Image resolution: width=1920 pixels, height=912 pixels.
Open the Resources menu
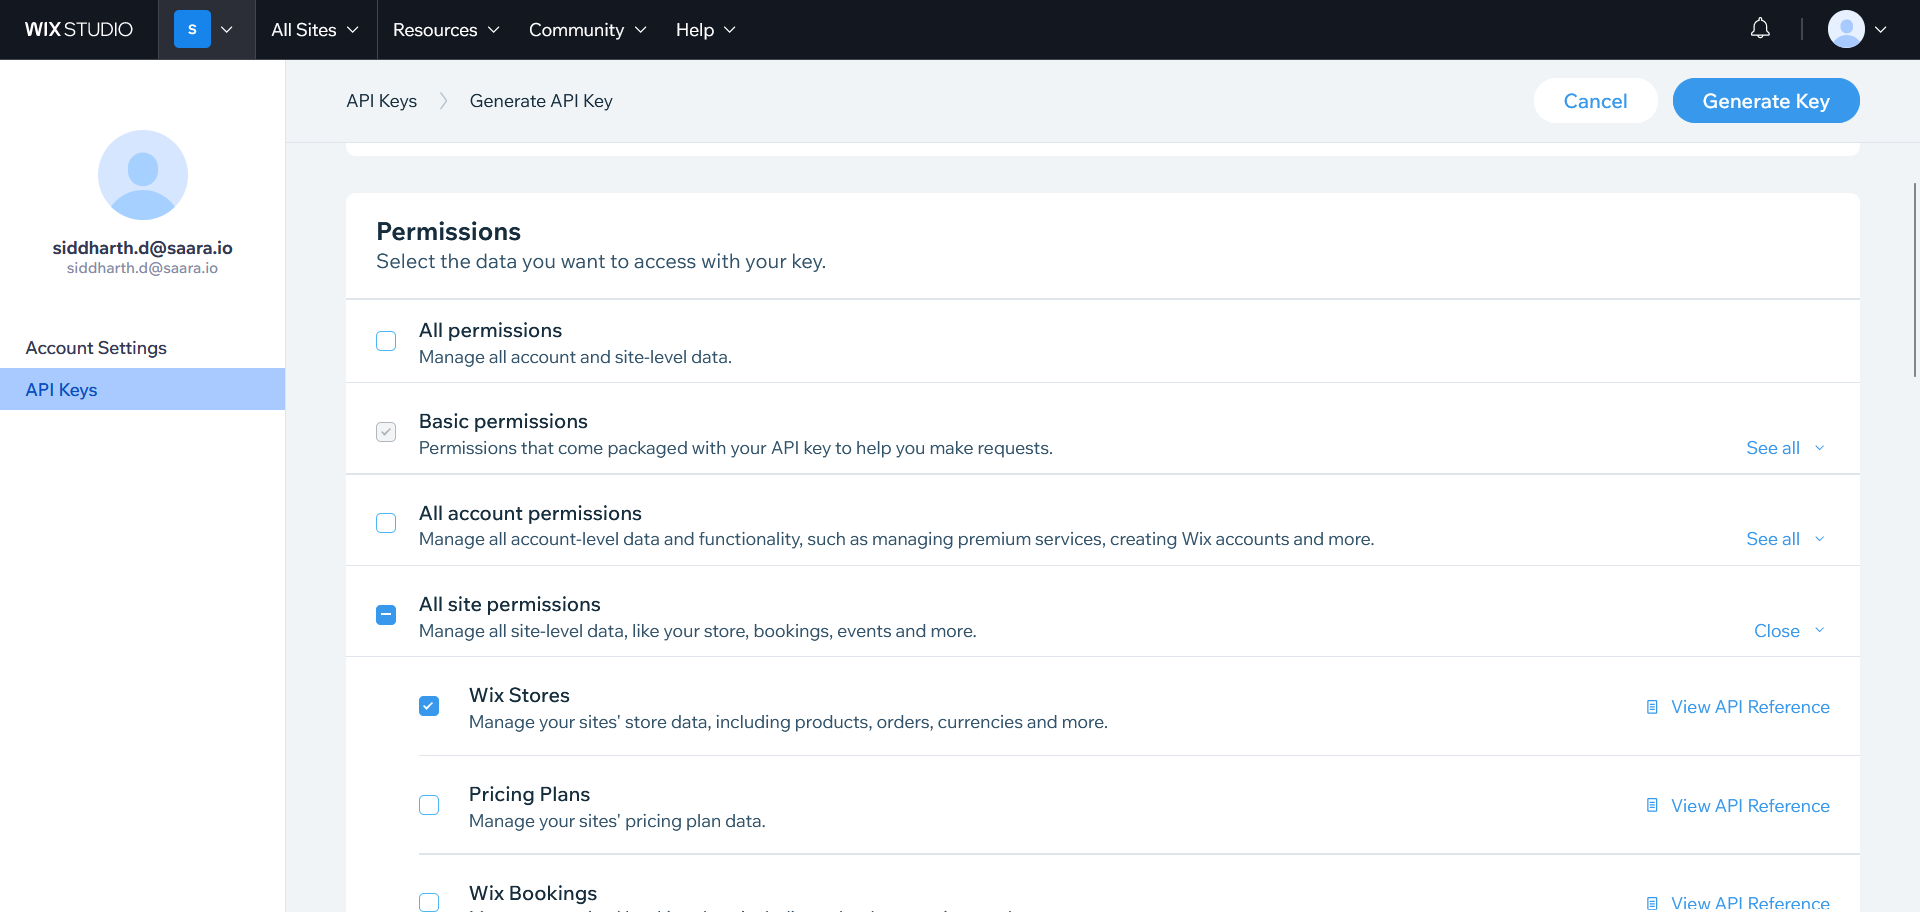click(x=446, y=30)
